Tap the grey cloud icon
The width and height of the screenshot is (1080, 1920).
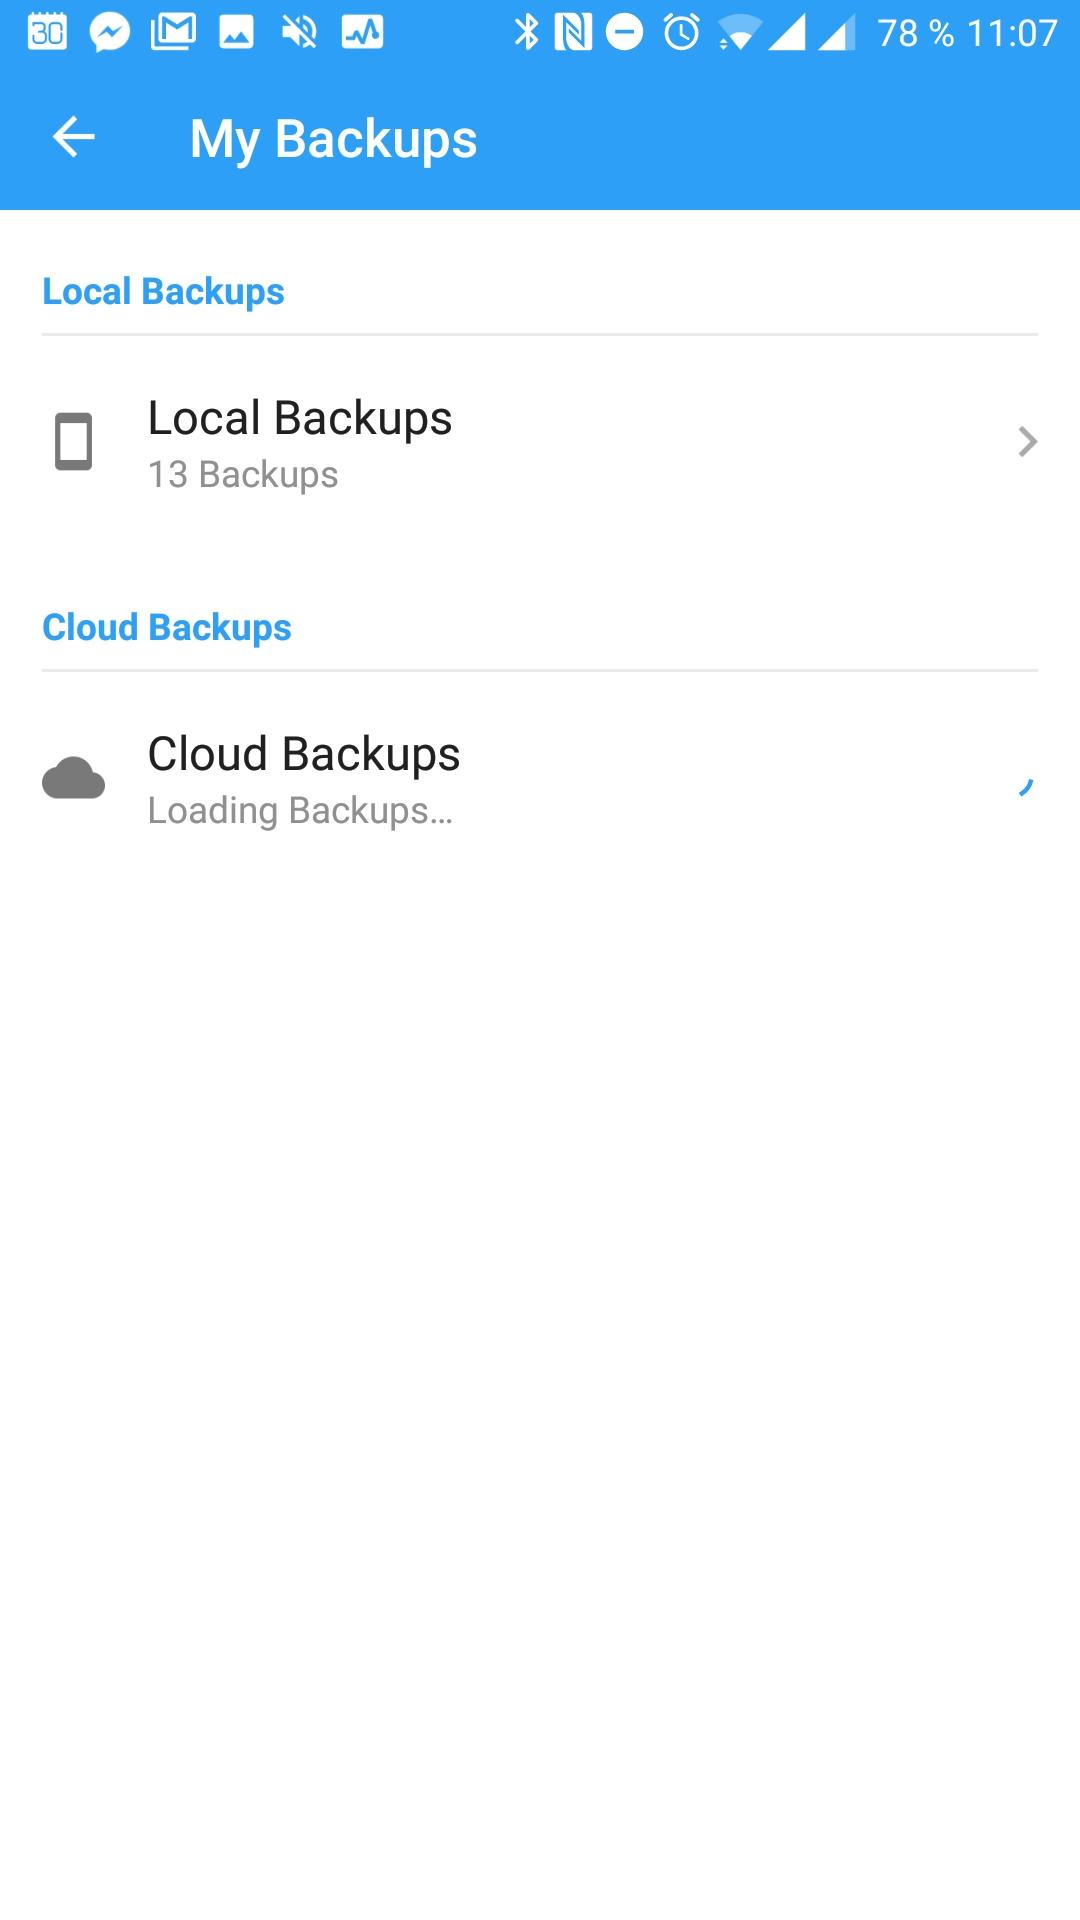point(73,778)
